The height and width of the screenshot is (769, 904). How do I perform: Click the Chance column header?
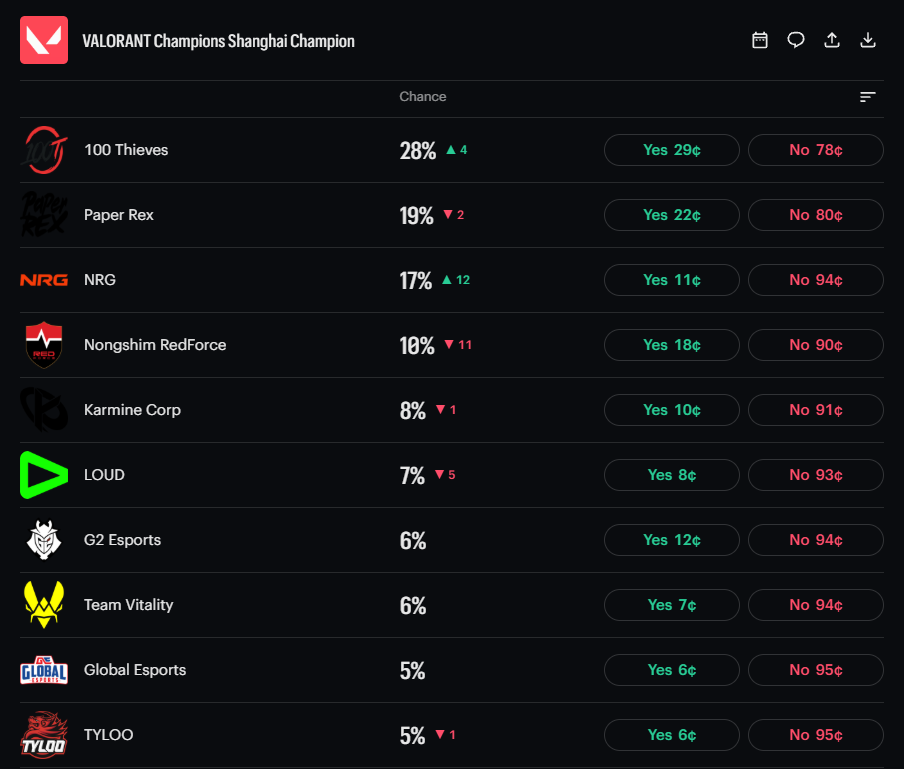click(x=423, y=97)
